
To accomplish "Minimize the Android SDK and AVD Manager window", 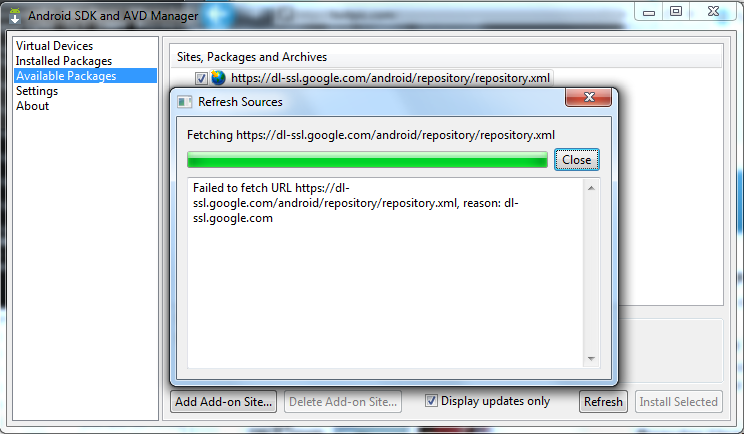I will [649, 12].
